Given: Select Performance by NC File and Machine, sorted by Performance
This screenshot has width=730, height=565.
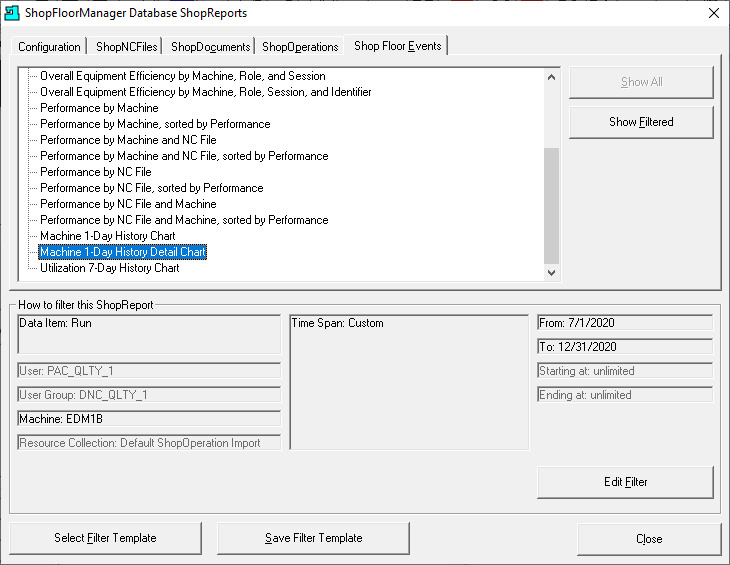Looking at the screenshot, I should coord(184,220).
